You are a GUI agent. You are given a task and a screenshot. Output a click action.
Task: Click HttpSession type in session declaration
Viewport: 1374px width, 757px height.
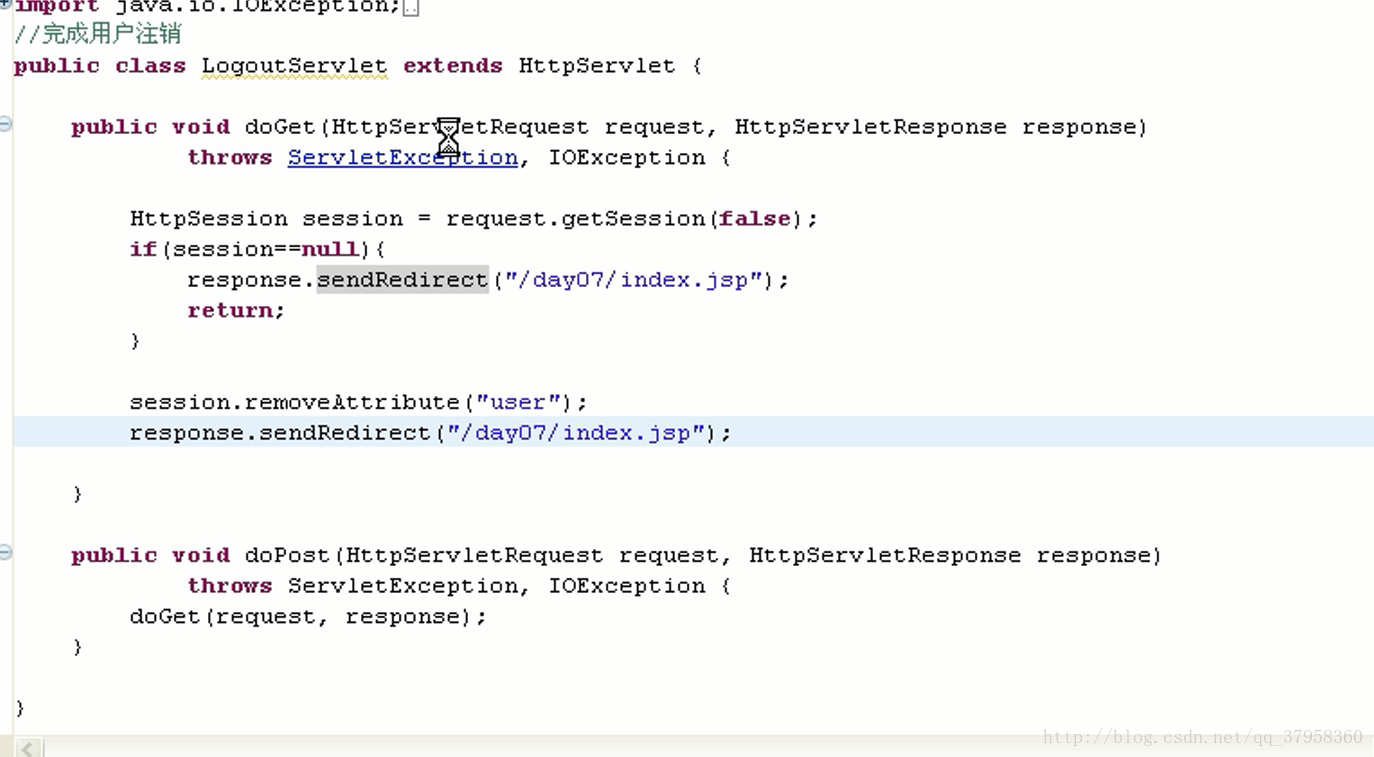pyautogui.click(x=208, y=219)
